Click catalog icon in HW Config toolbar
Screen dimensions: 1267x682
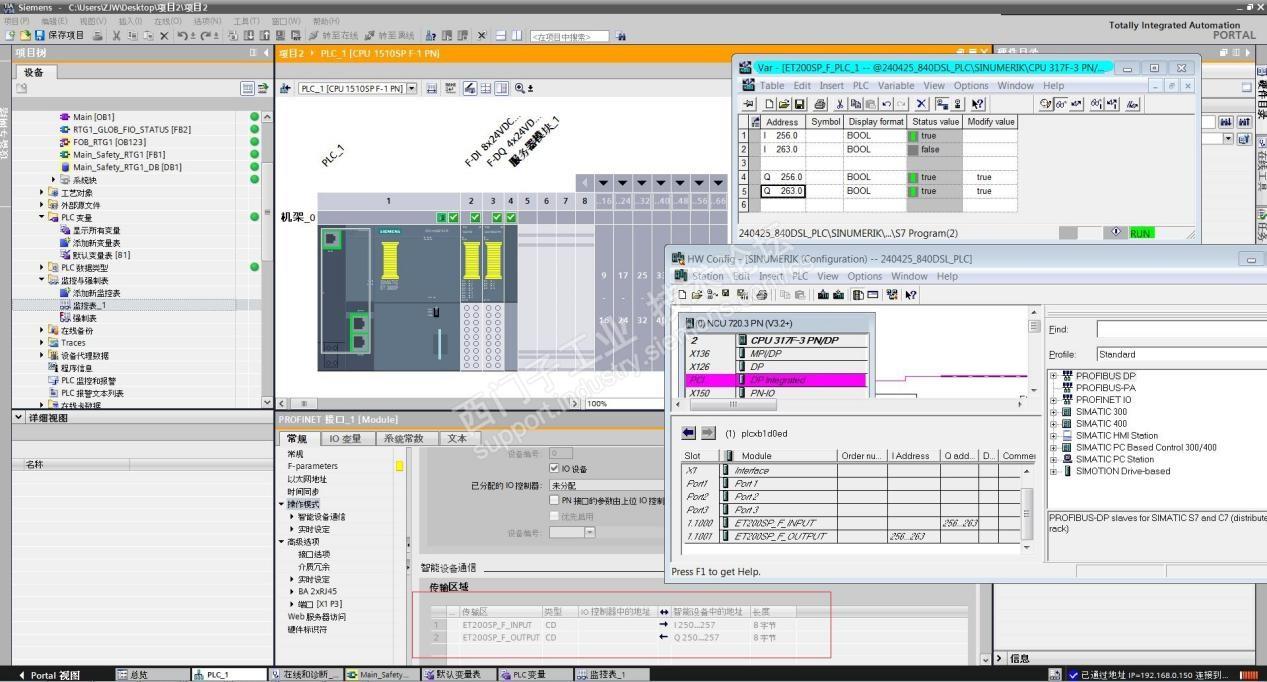[858, 295]
